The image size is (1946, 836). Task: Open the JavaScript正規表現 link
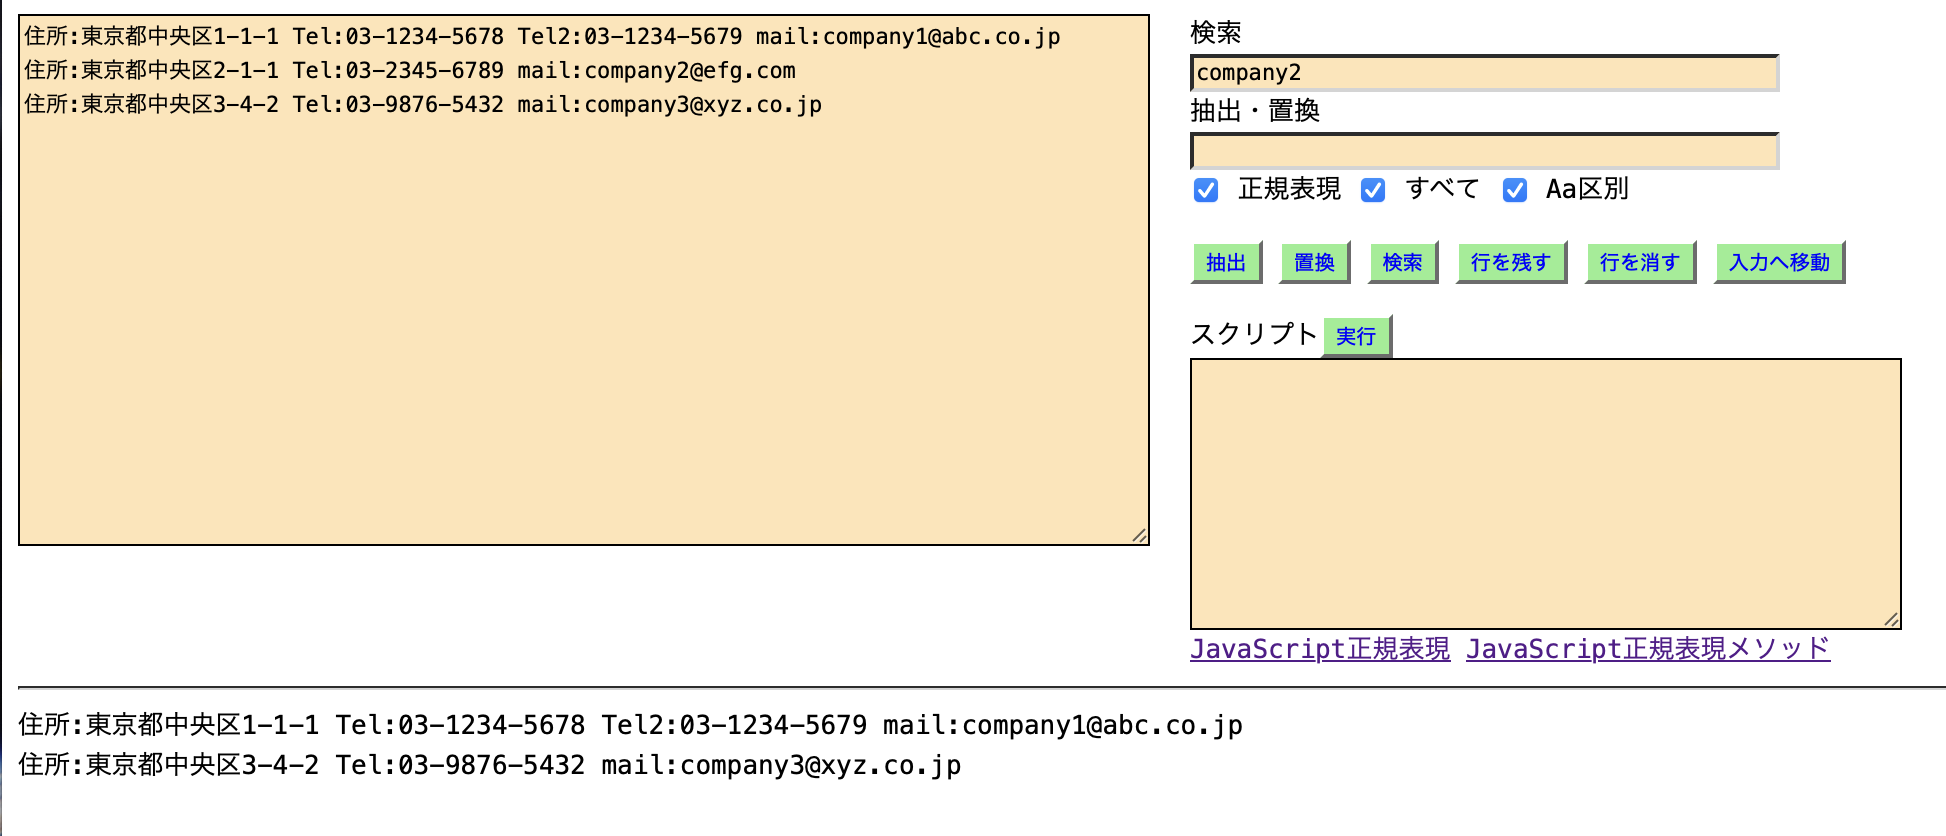tap(1320, 649)
